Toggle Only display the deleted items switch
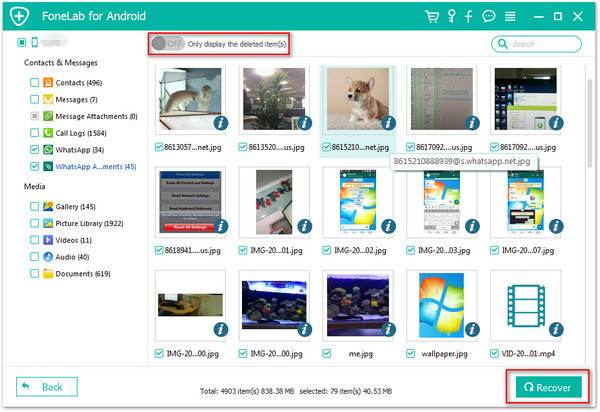The image size is (600, 412). 168,44
